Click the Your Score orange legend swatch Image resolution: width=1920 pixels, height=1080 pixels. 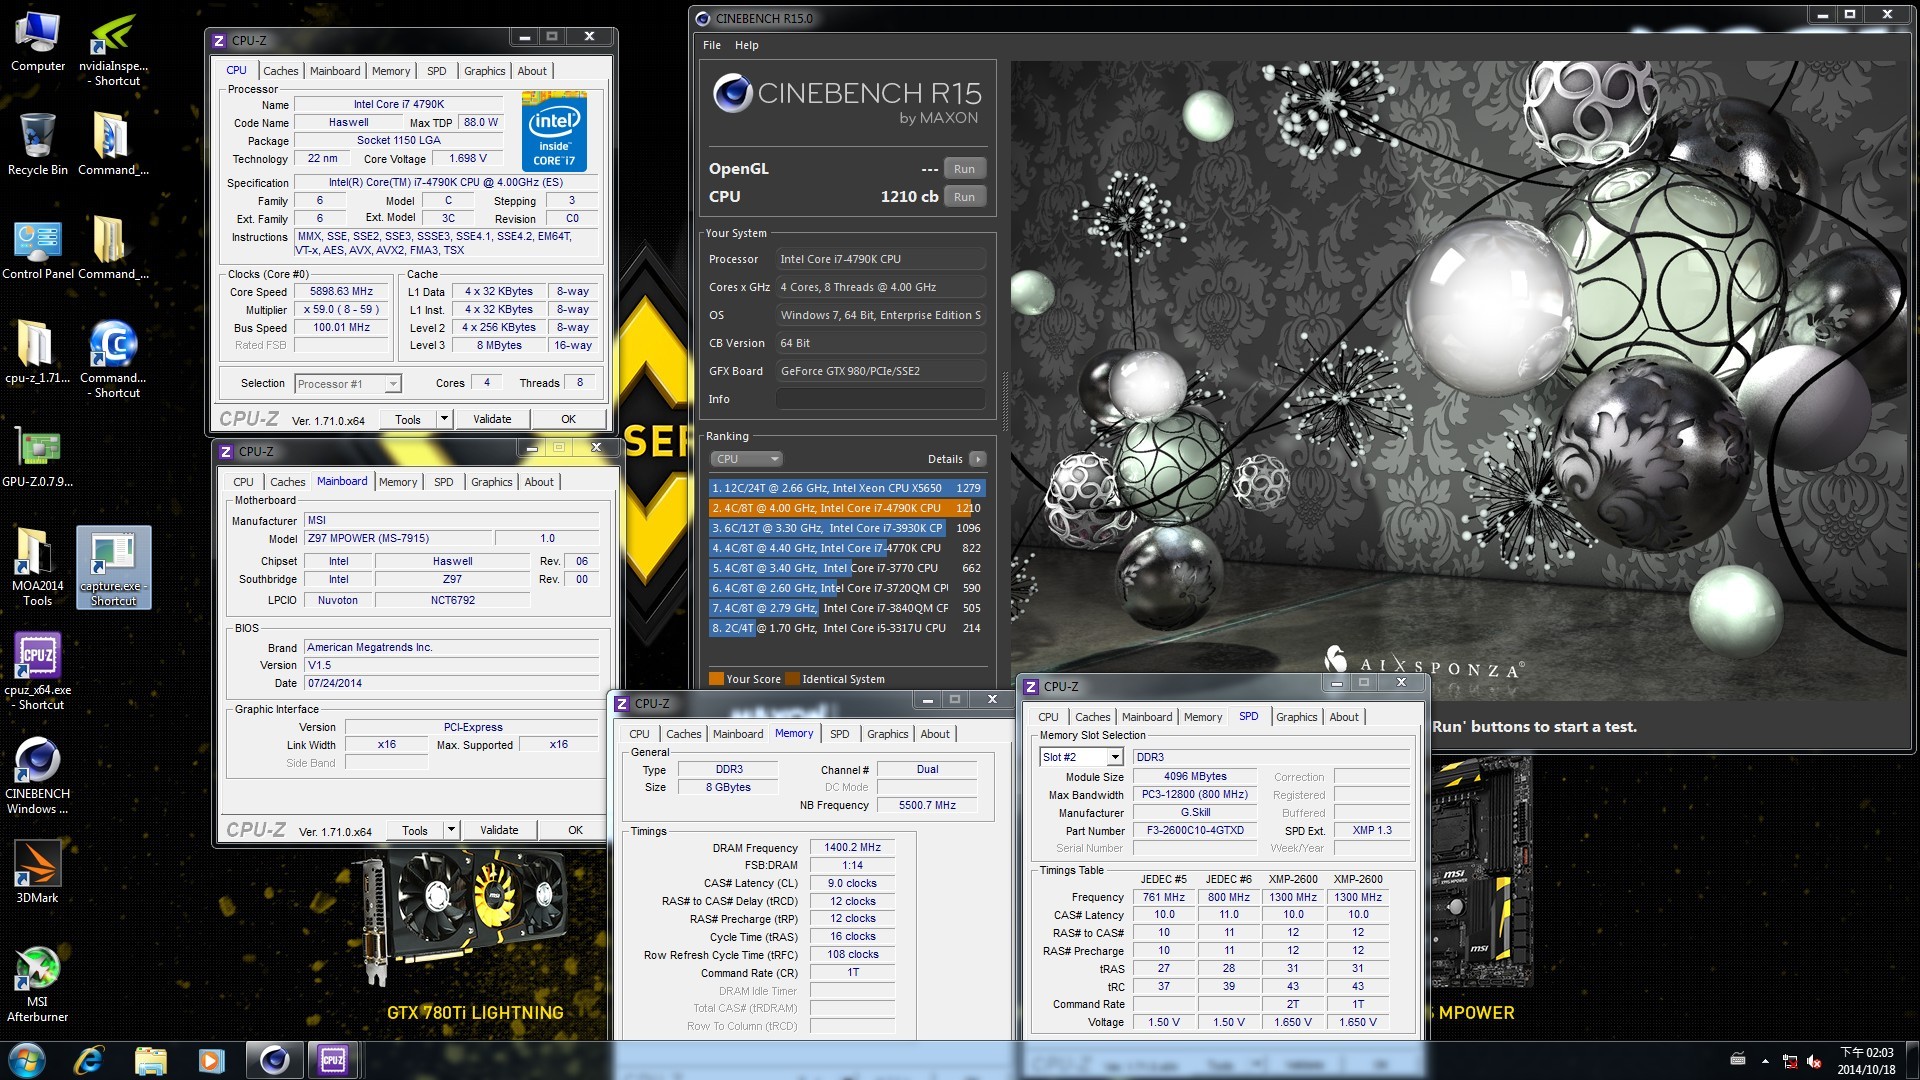[716, 679]
